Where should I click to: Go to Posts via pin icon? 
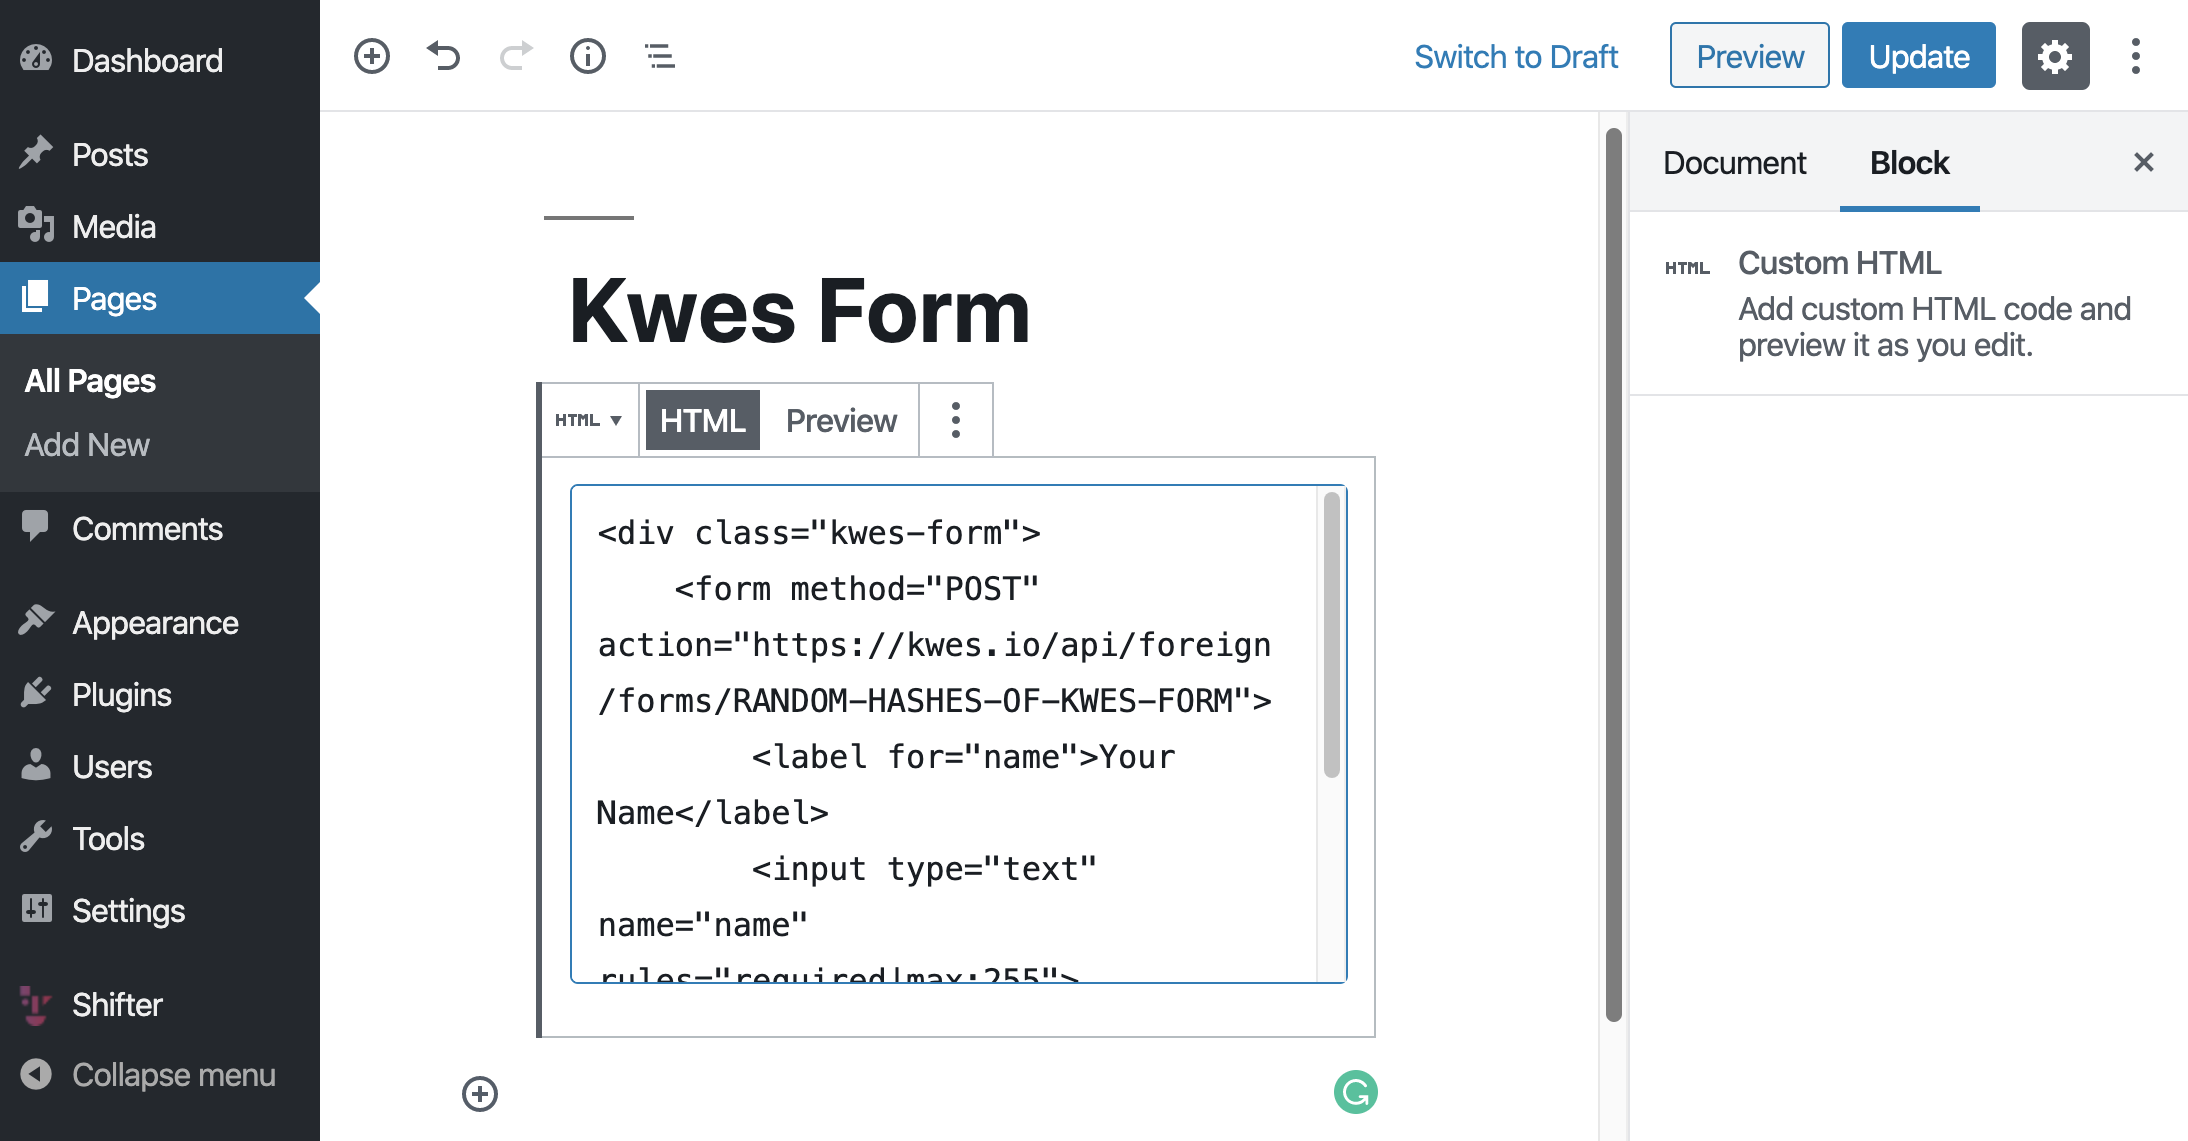[36, 153]
